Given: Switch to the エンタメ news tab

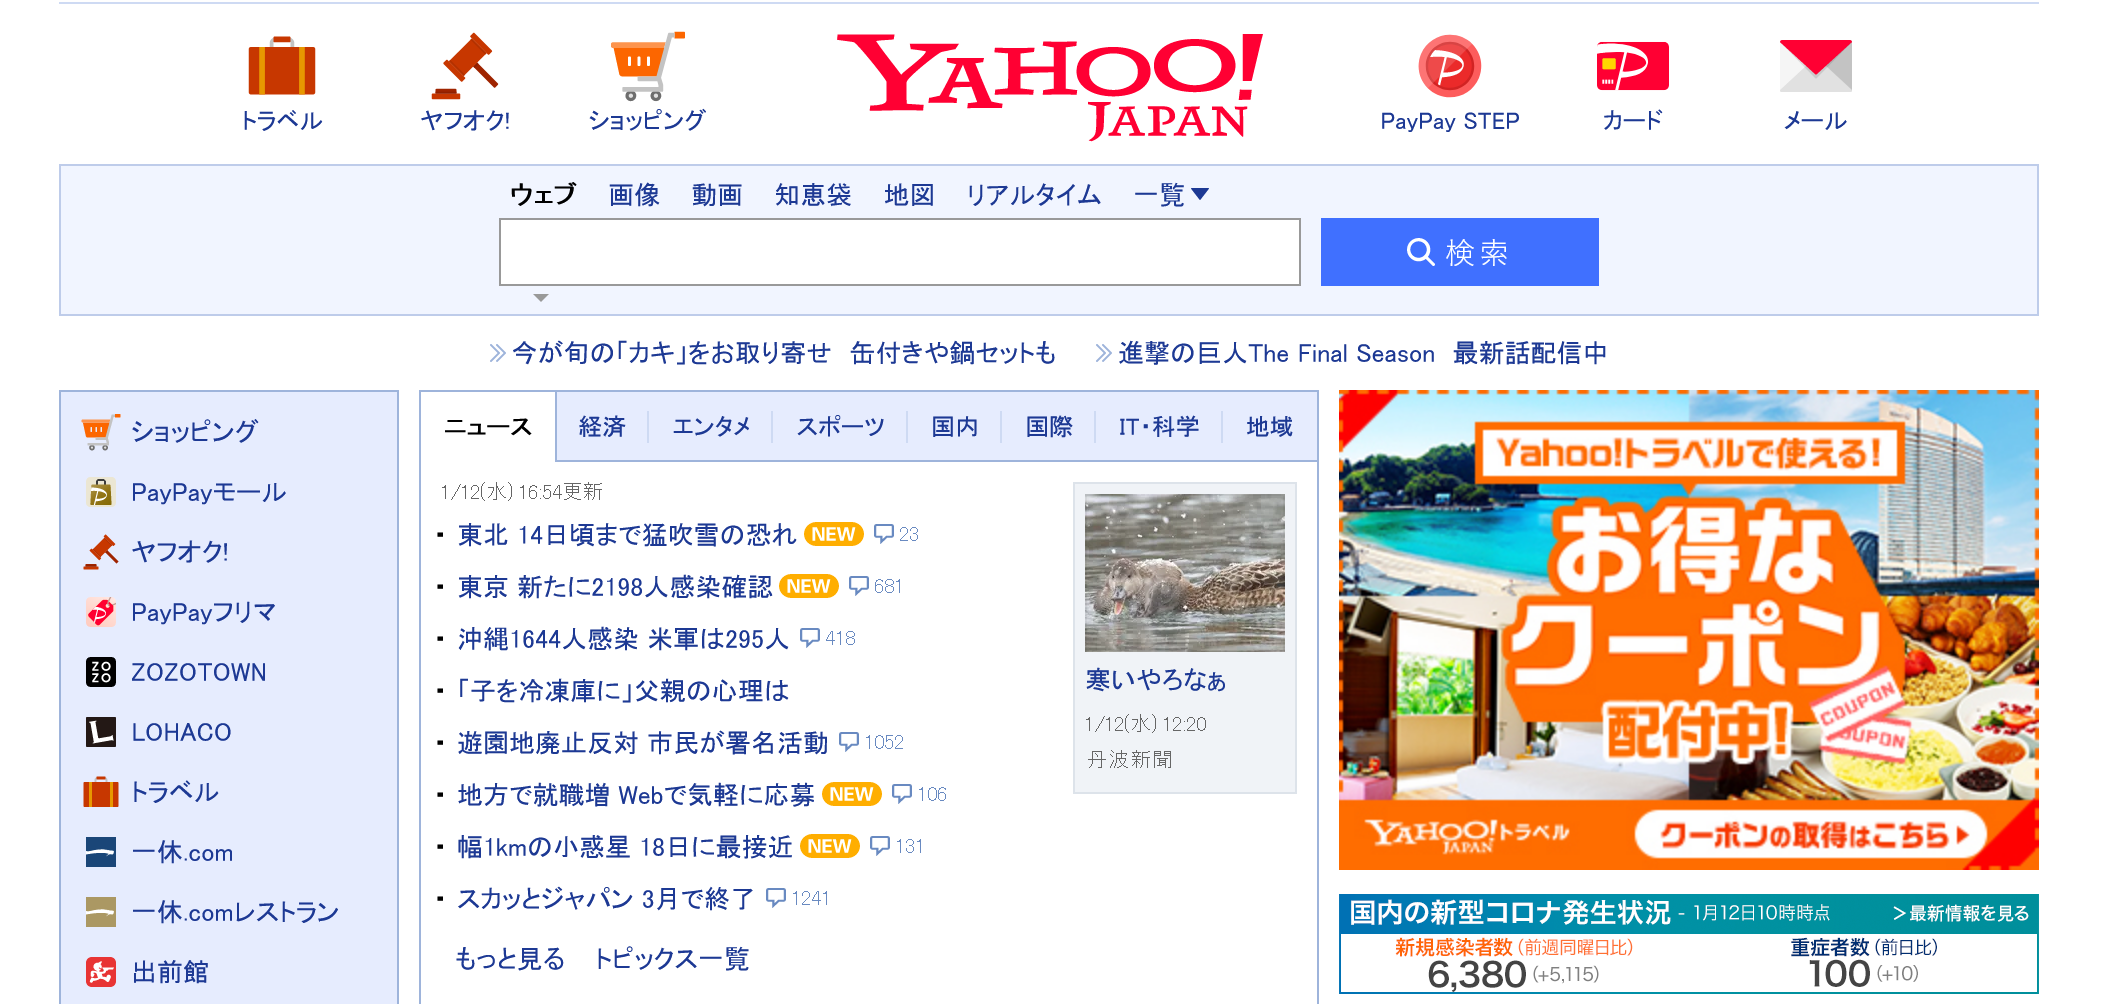Looking at the screenshot, I should click(x=711, y=427).
